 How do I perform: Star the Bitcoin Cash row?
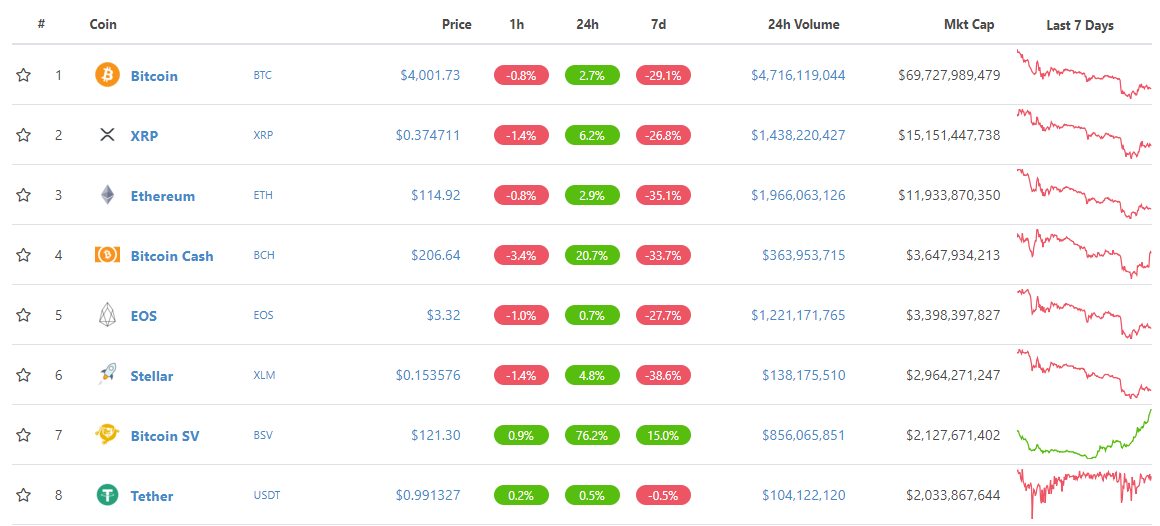pyautogui.click(x=24, y=255)
